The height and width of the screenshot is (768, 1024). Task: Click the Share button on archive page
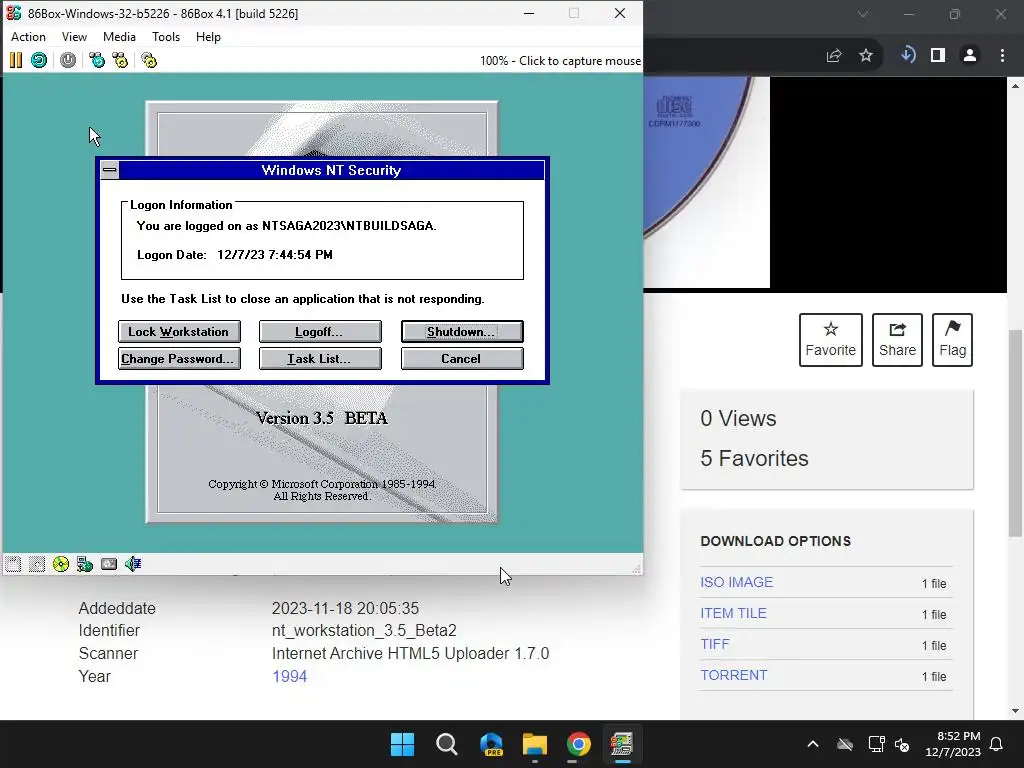pyautogui.click(x=897, y=340)
